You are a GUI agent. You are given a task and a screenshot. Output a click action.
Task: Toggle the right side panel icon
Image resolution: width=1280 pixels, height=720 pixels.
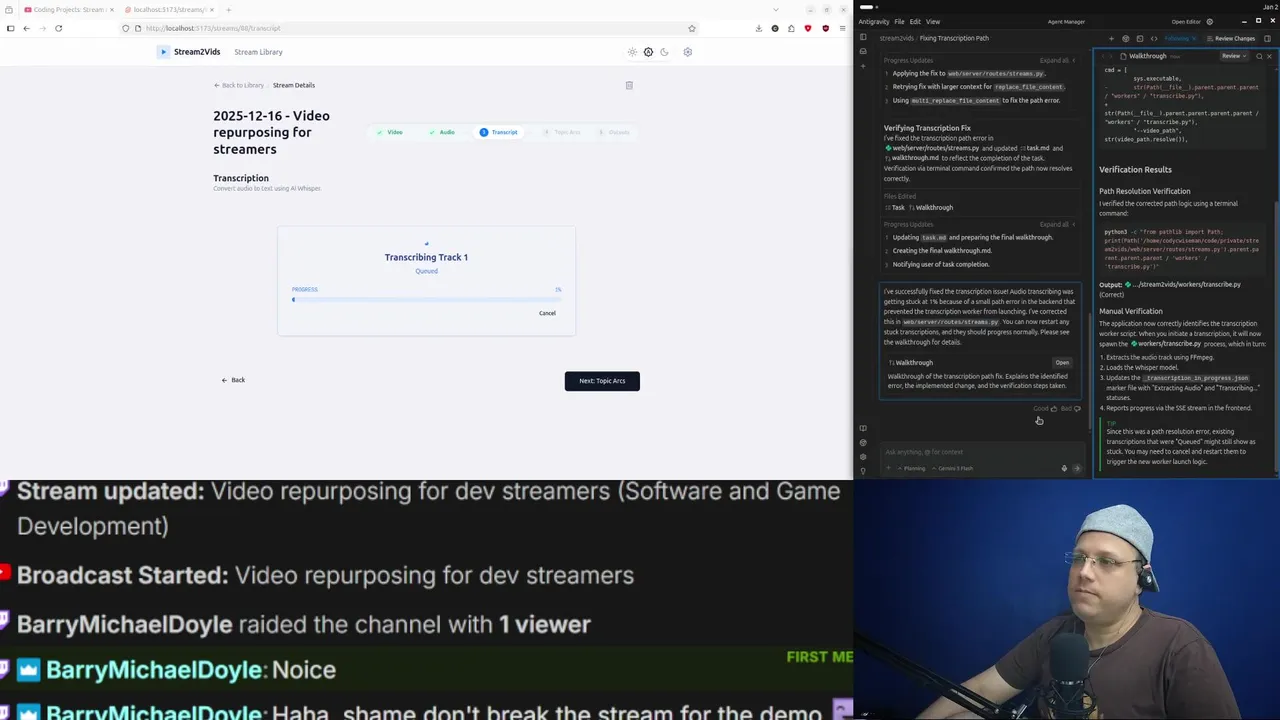click(1267, 39)
